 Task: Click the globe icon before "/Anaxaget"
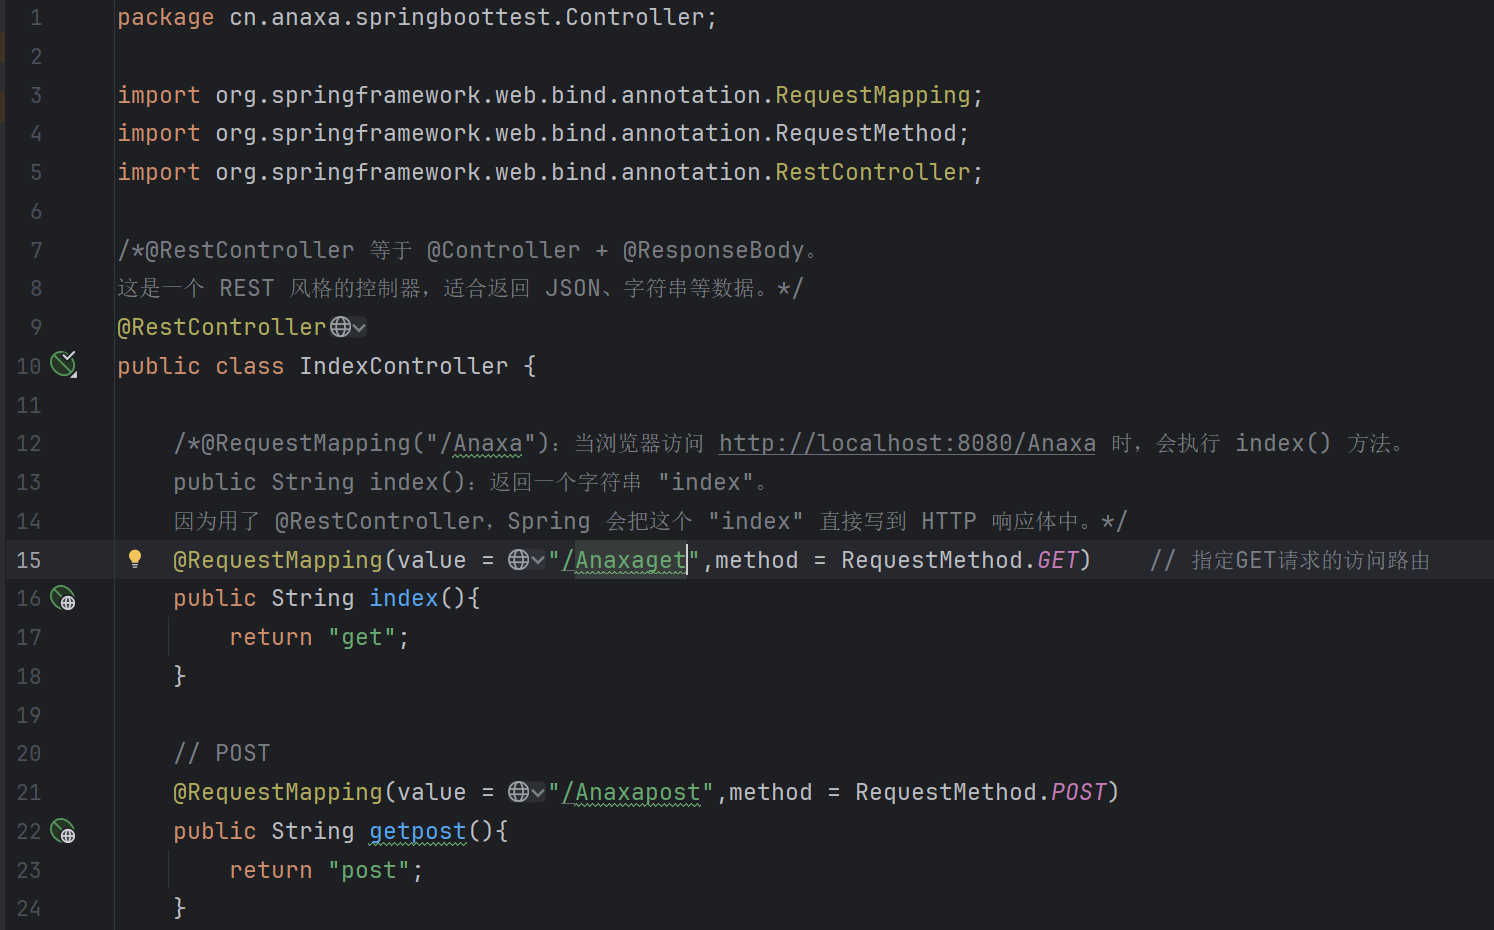(x=518, y=560)
